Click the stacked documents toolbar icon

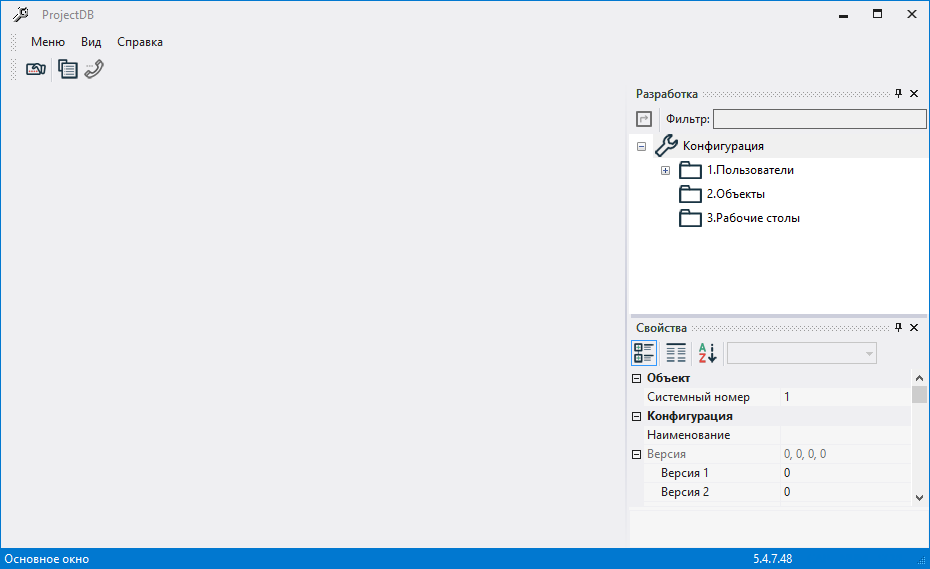click(67, 69)
